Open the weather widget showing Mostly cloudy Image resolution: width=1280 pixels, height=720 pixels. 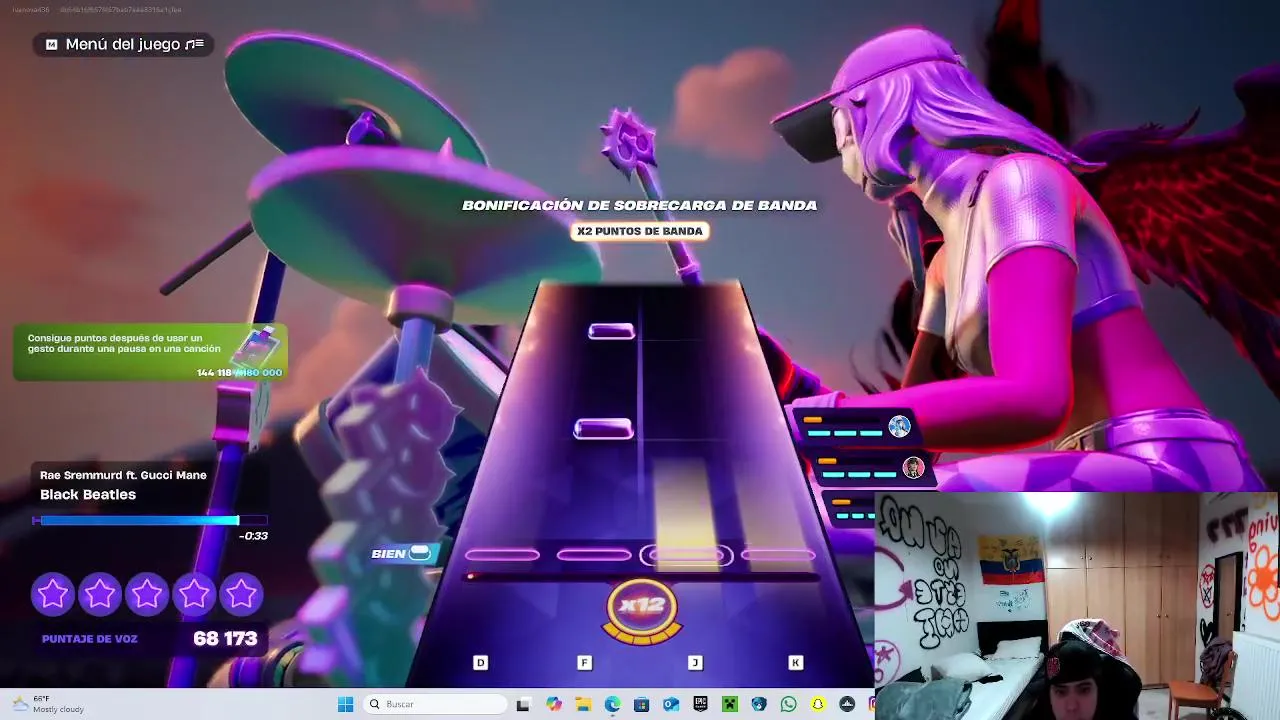point(48,704)
